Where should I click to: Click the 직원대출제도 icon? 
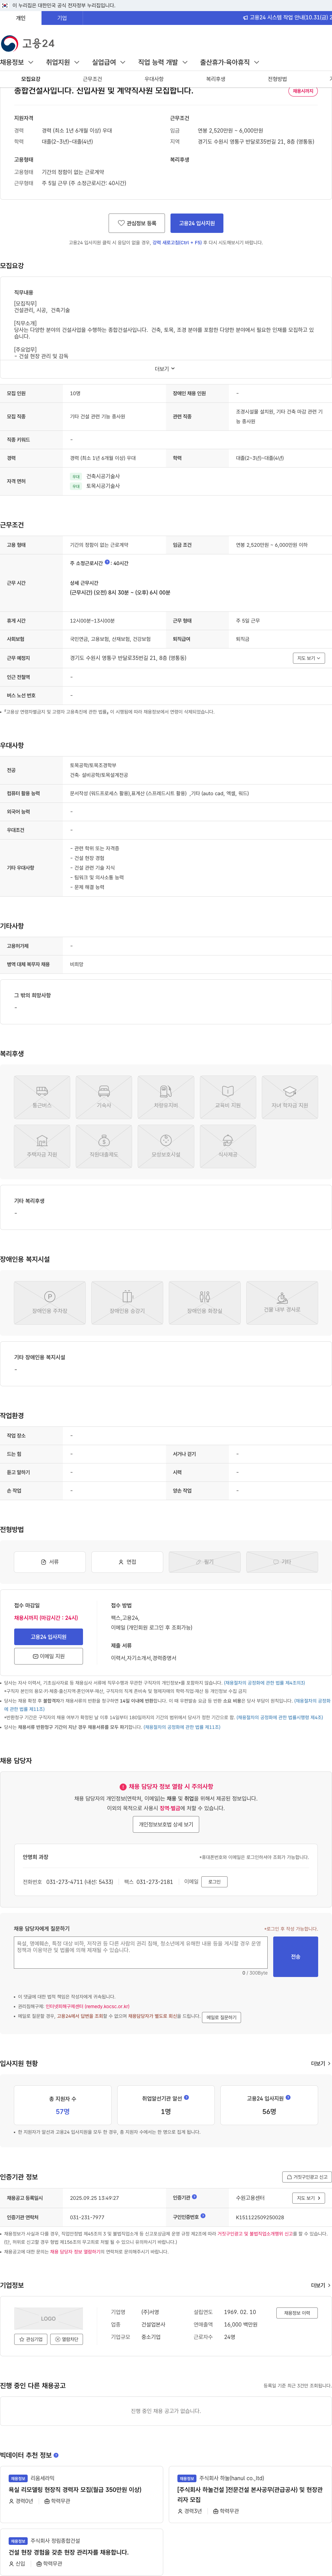104,1146
